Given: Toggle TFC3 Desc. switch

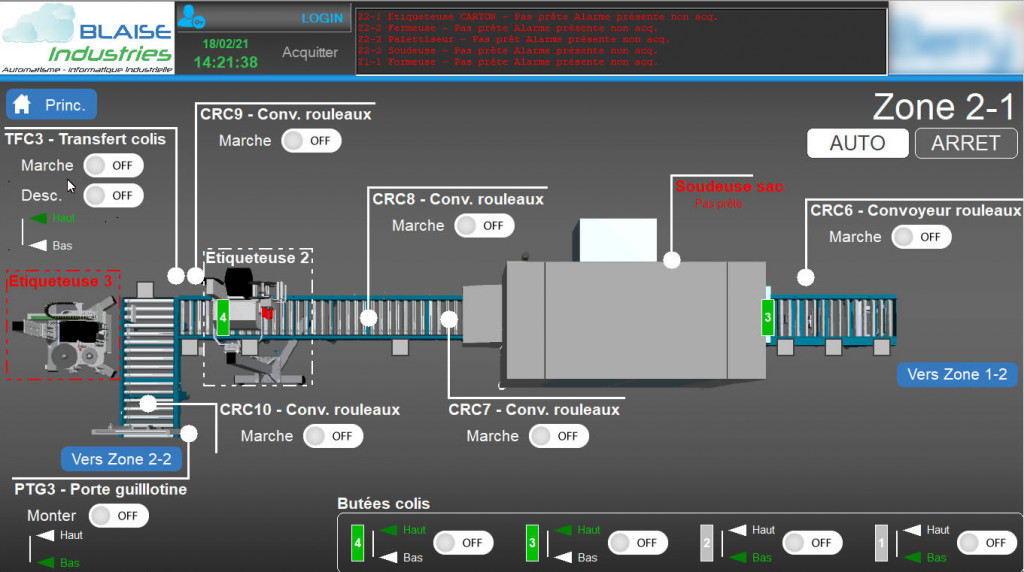Looking at the screenshot, I should click(113, 196).
